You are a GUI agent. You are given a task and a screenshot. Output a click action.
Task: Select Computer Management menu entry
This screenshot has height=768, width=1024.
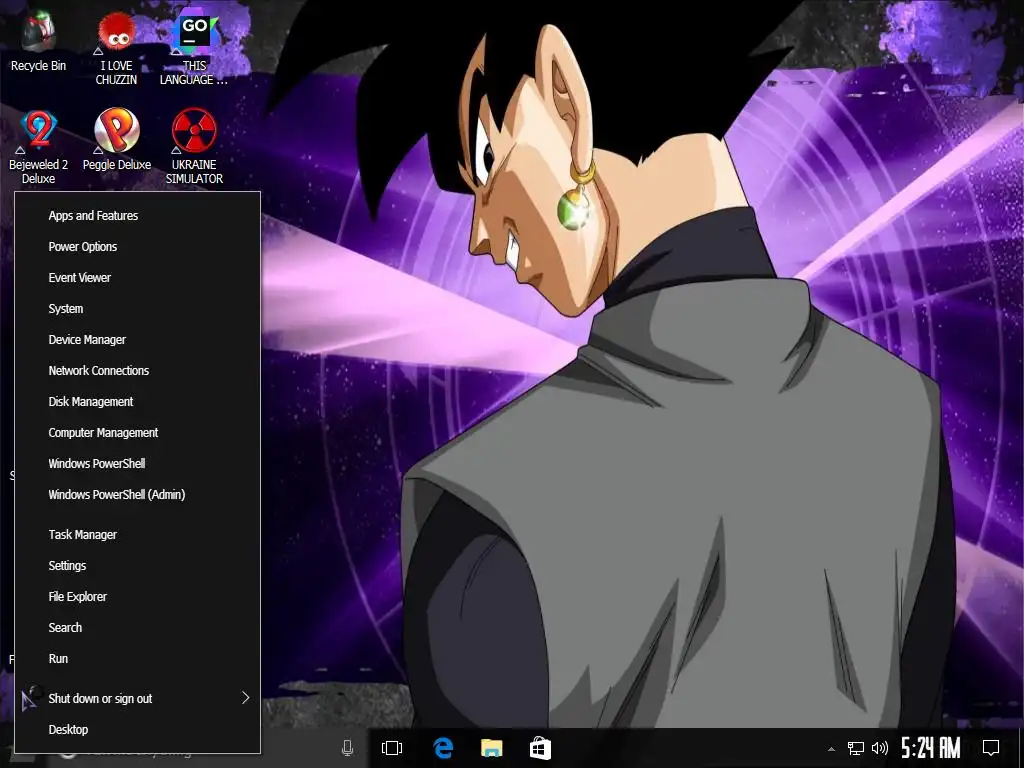[x=138, y=433]
